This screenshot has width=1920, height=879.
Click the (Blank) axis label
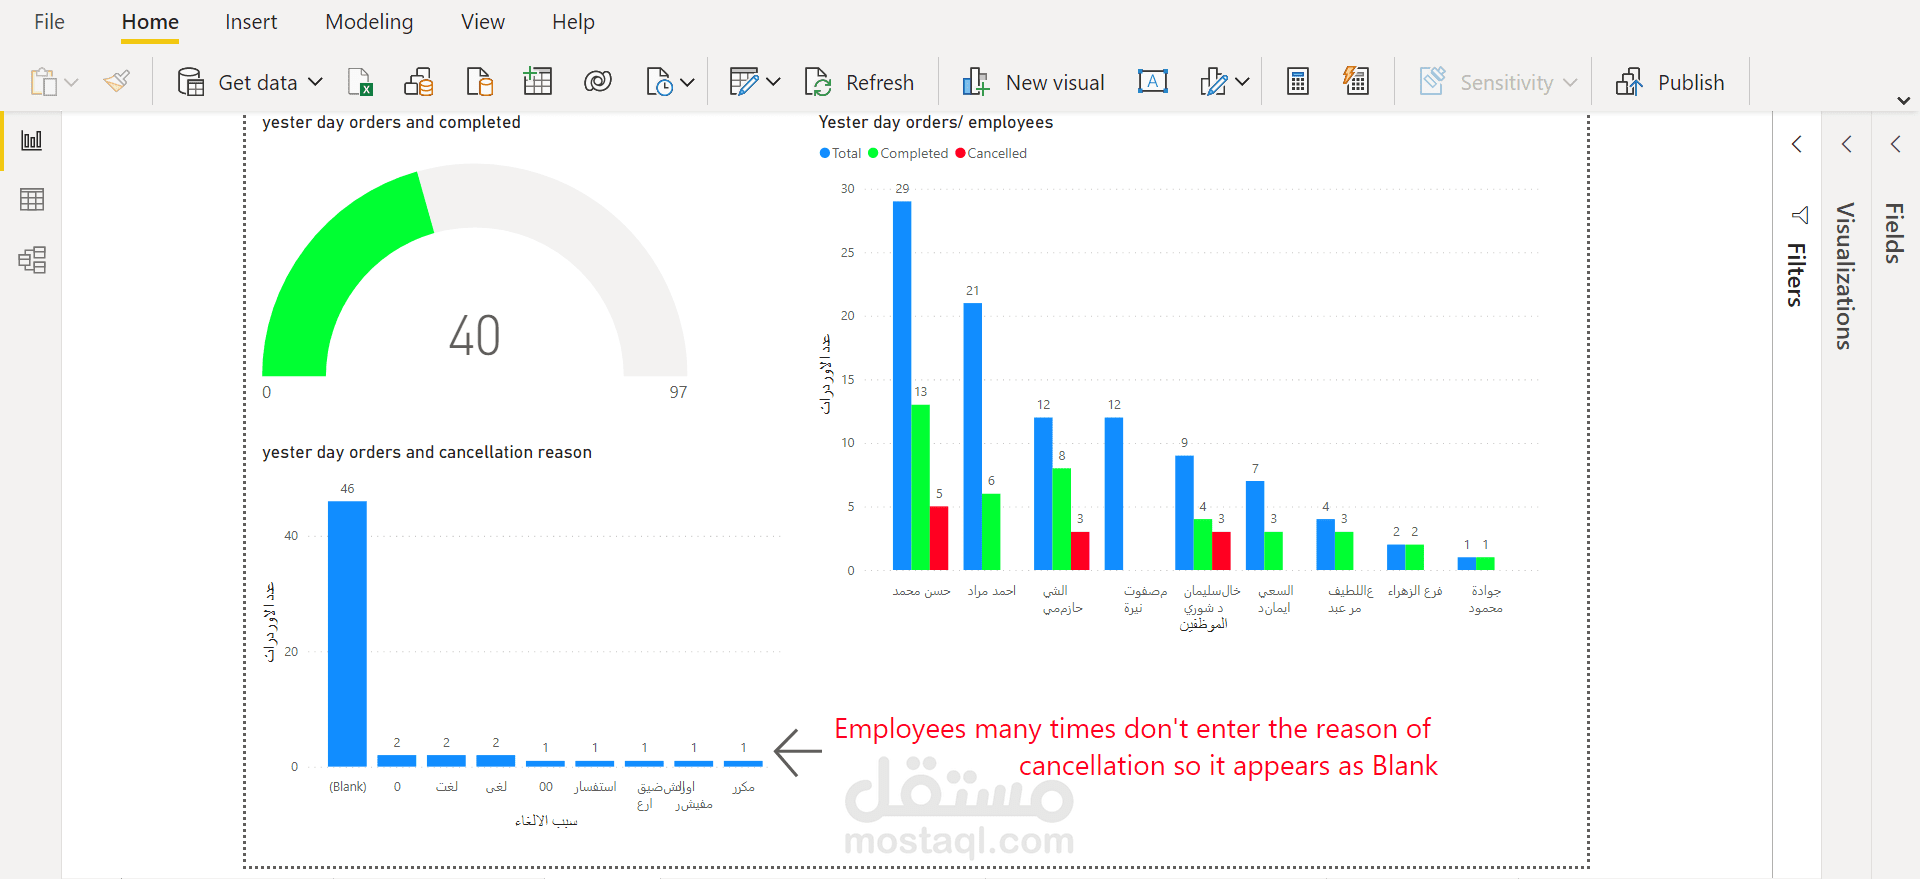(x=348, y=787)
